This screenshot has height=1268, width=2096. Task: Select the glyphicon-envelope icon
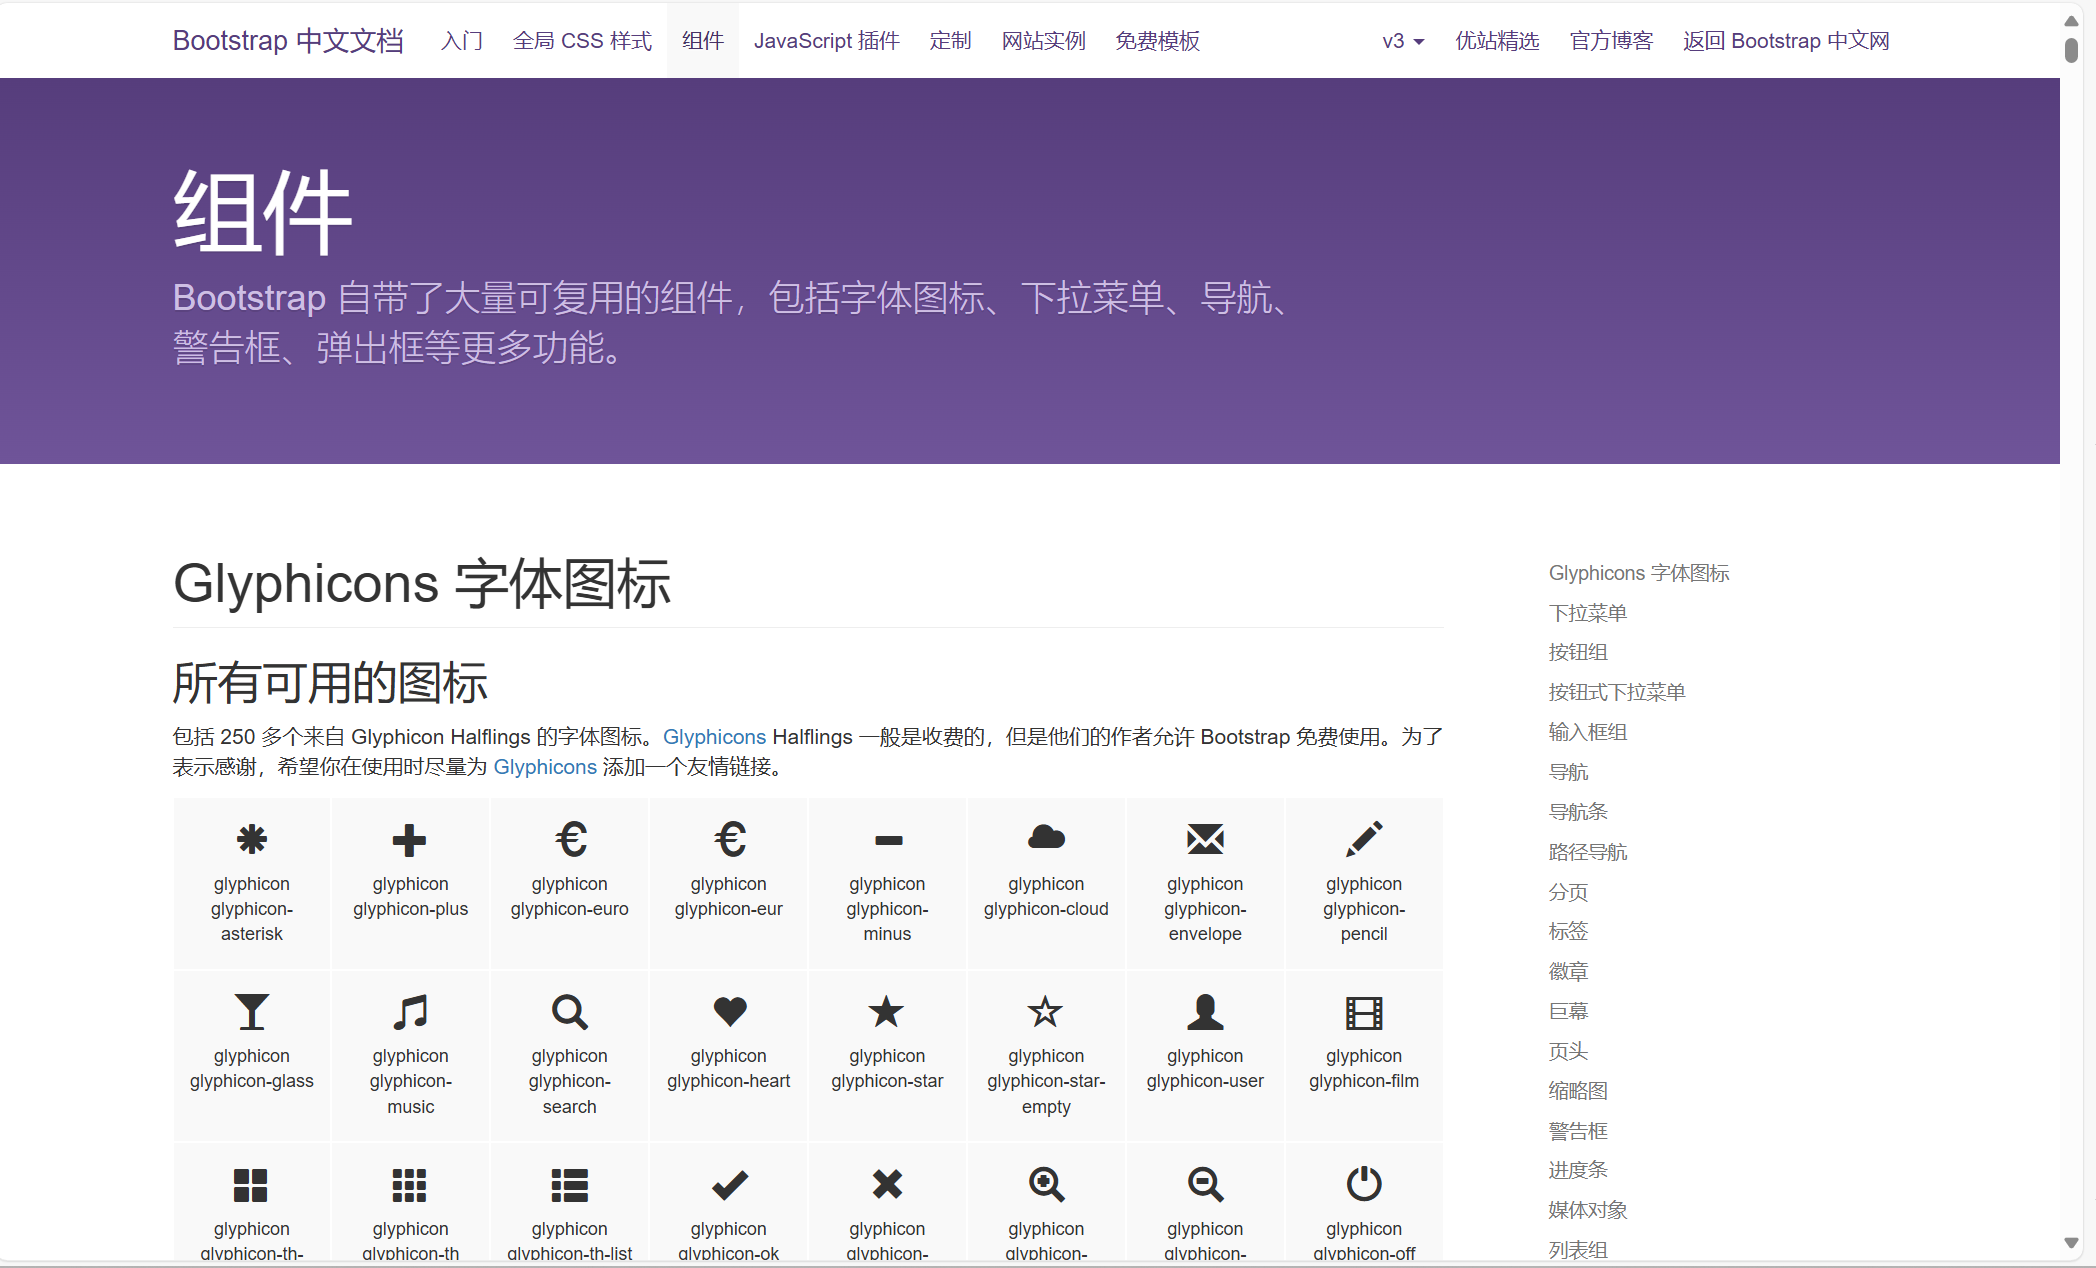point(1205,839)
